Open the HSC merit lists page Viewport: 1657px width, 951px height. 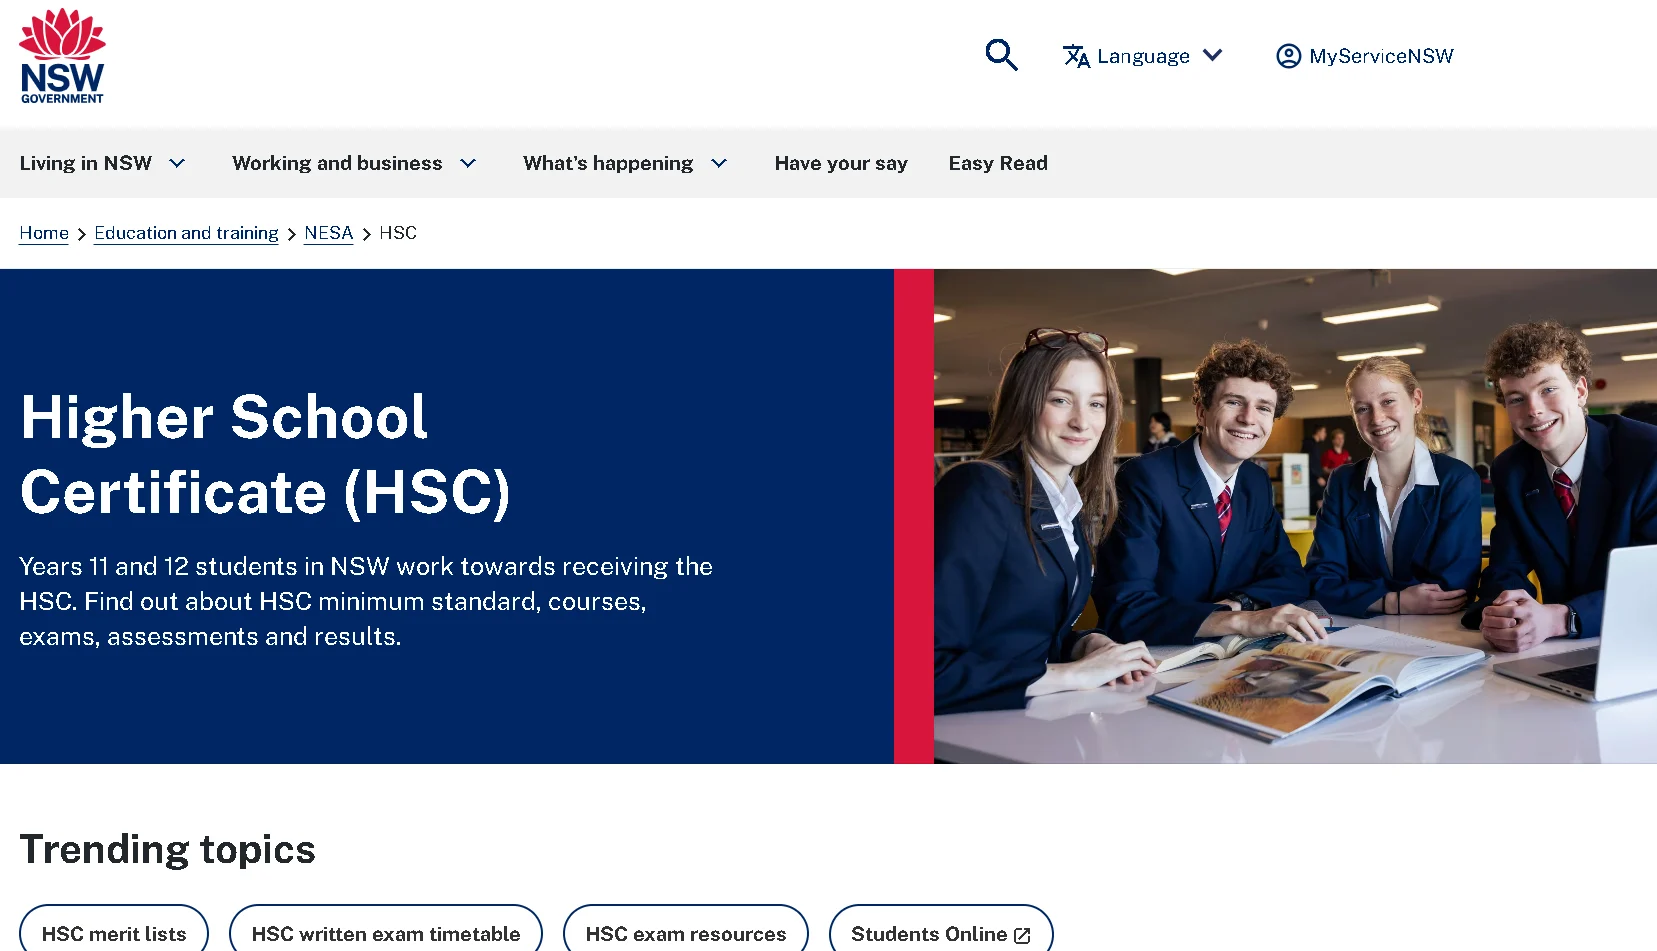pyautogui.click(x=114, y=933)
